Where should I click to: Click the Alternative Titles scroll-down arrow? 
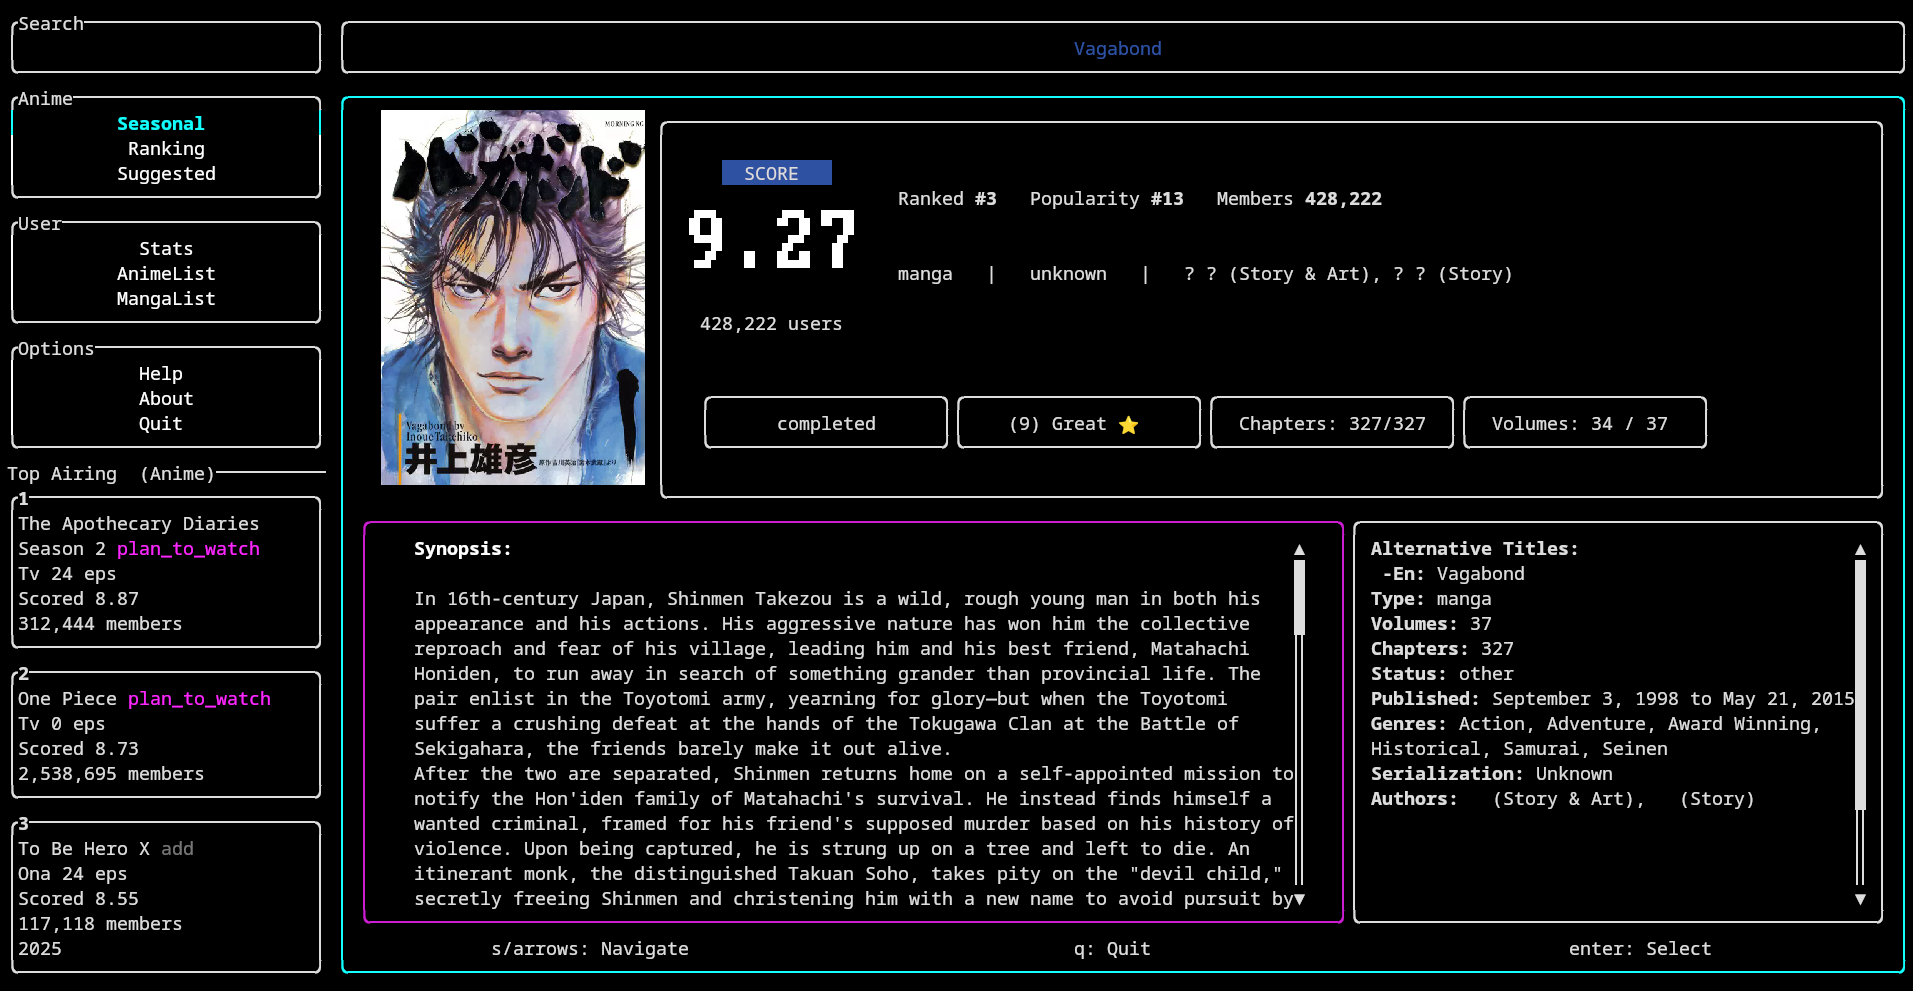1860,899
